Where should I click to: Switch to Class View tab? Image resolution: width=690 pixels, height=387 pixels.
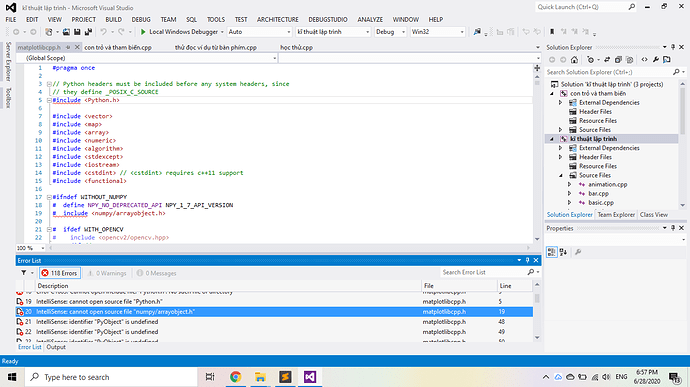(x=653, y=215)
